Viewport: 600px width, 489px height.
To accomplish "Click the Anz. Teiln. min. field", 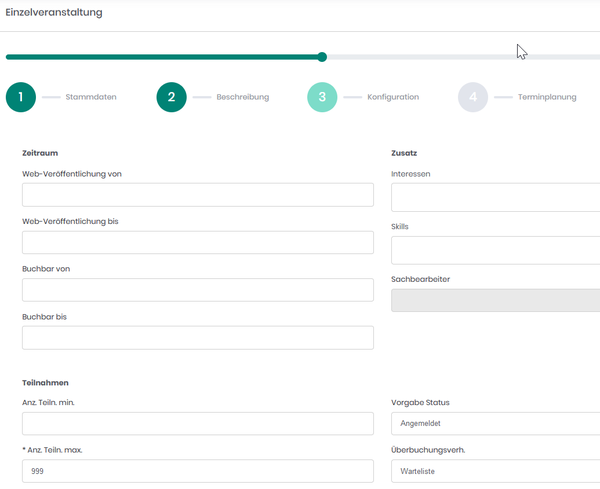I will tap(198, 424).
